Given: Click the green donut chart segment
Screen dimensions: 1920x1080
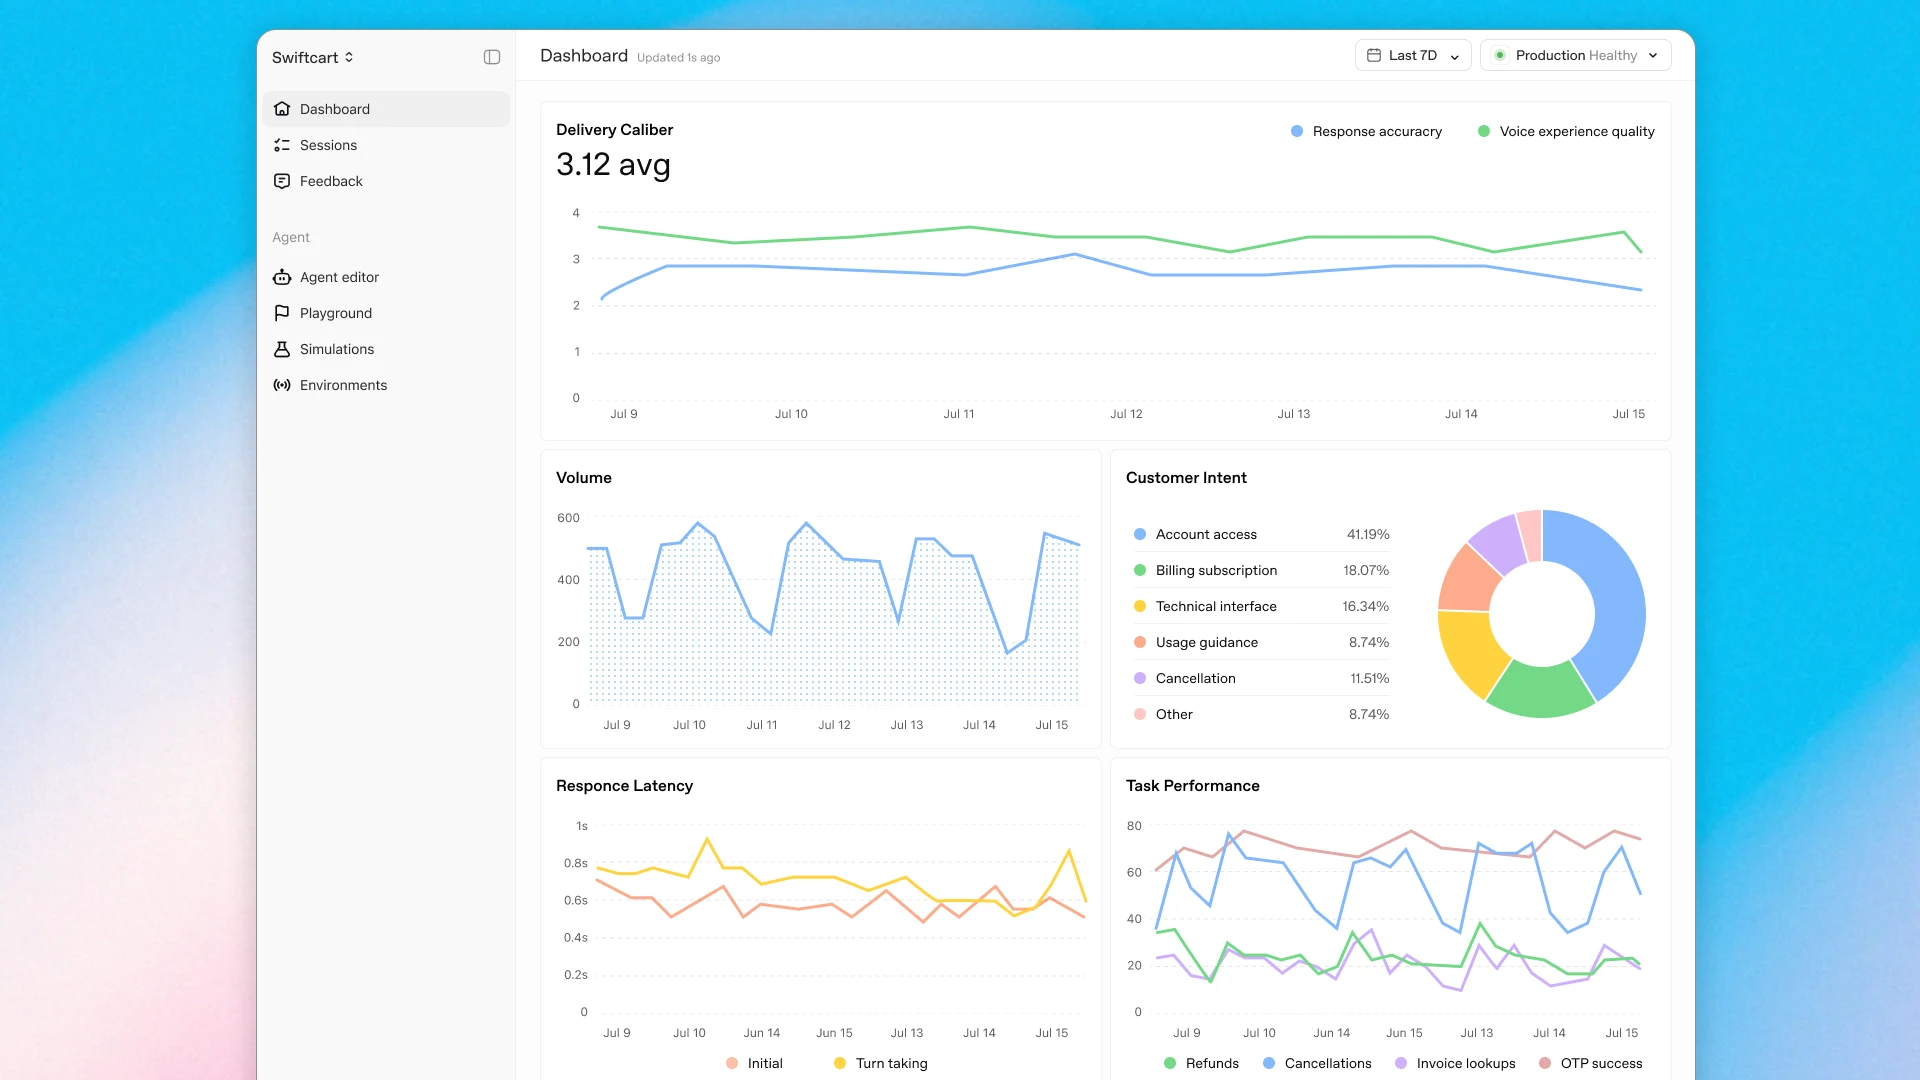Looking at the screenshot, I should pyautogui.click(x=1540, y=692).
